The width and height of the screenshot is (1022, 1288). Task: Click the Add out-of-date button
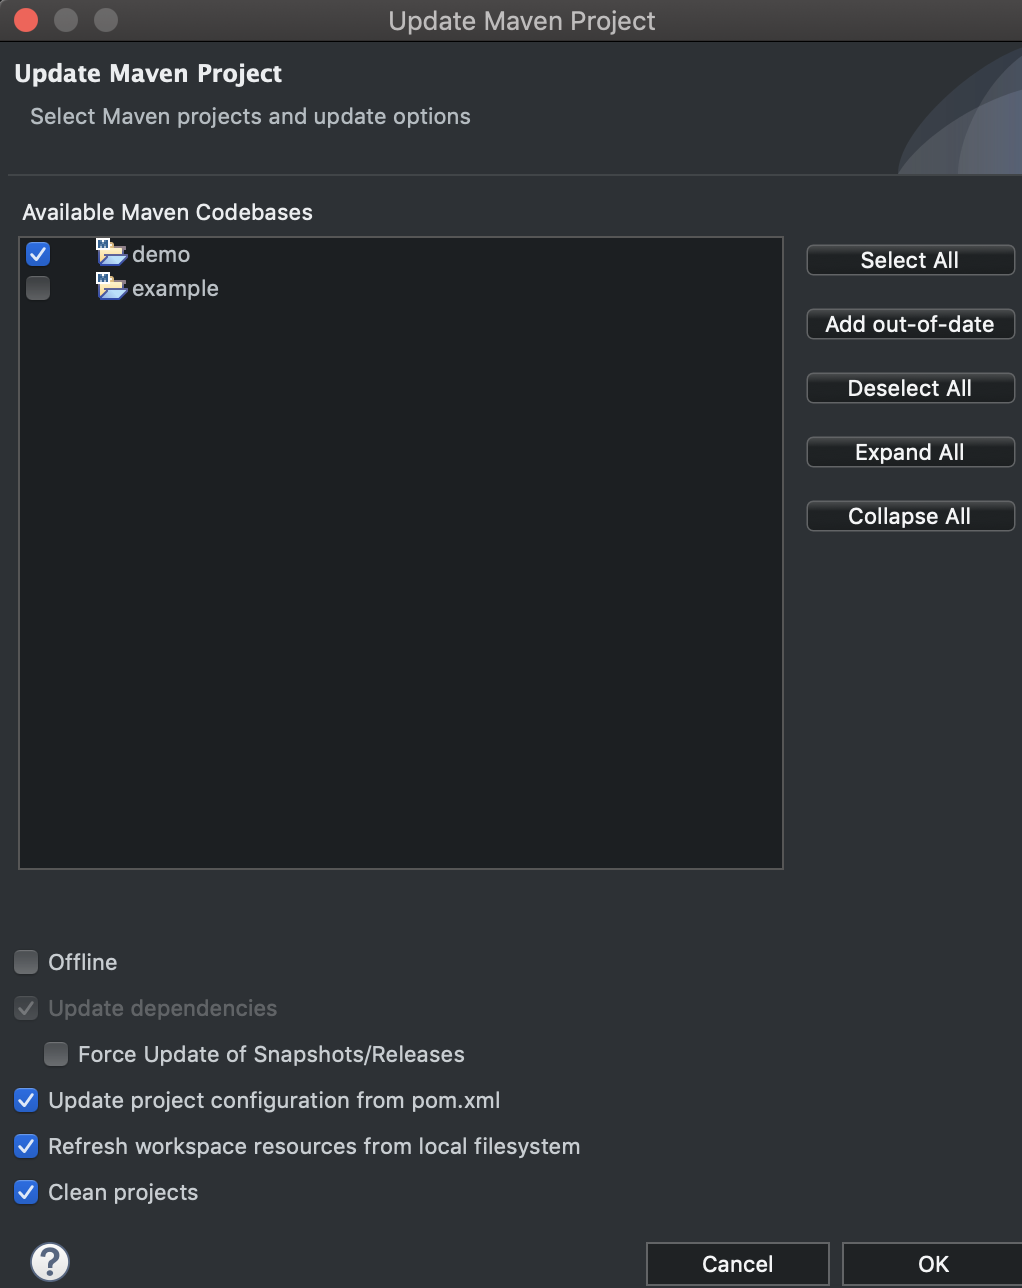coord(910,324)
